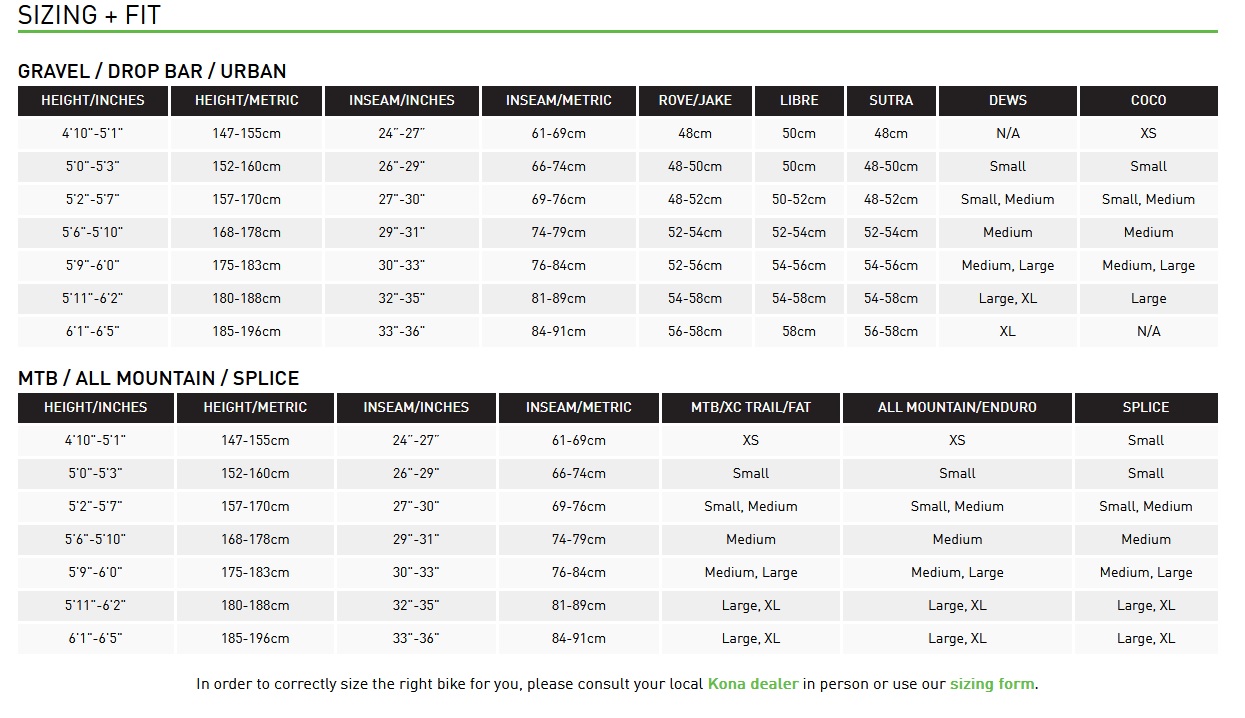Click the second table's INSEAM/INCHES header
Screen dimensions: 1245x718
point(416,407)
